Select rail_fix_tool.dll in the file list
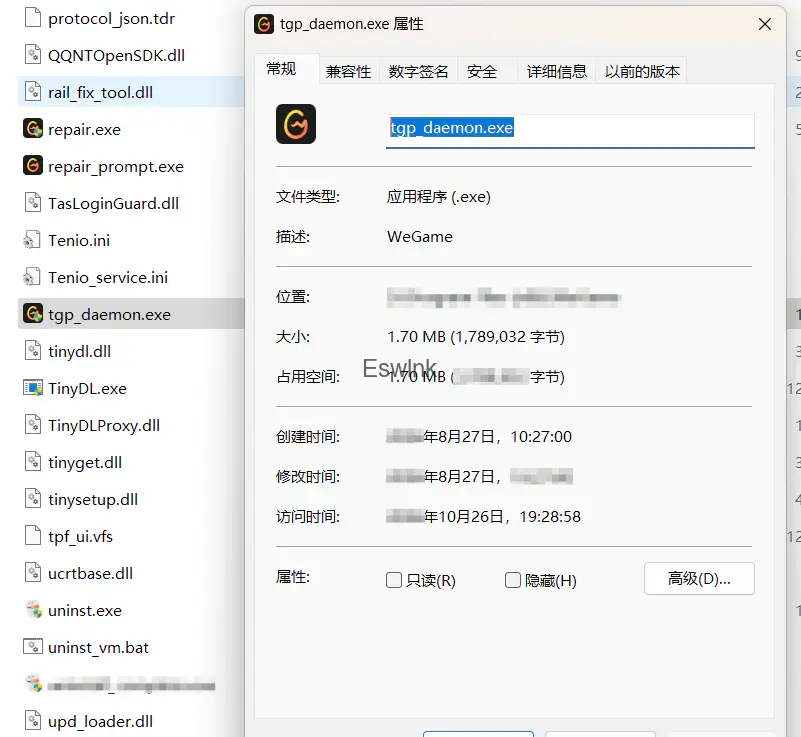 click(x=100, y=92)
